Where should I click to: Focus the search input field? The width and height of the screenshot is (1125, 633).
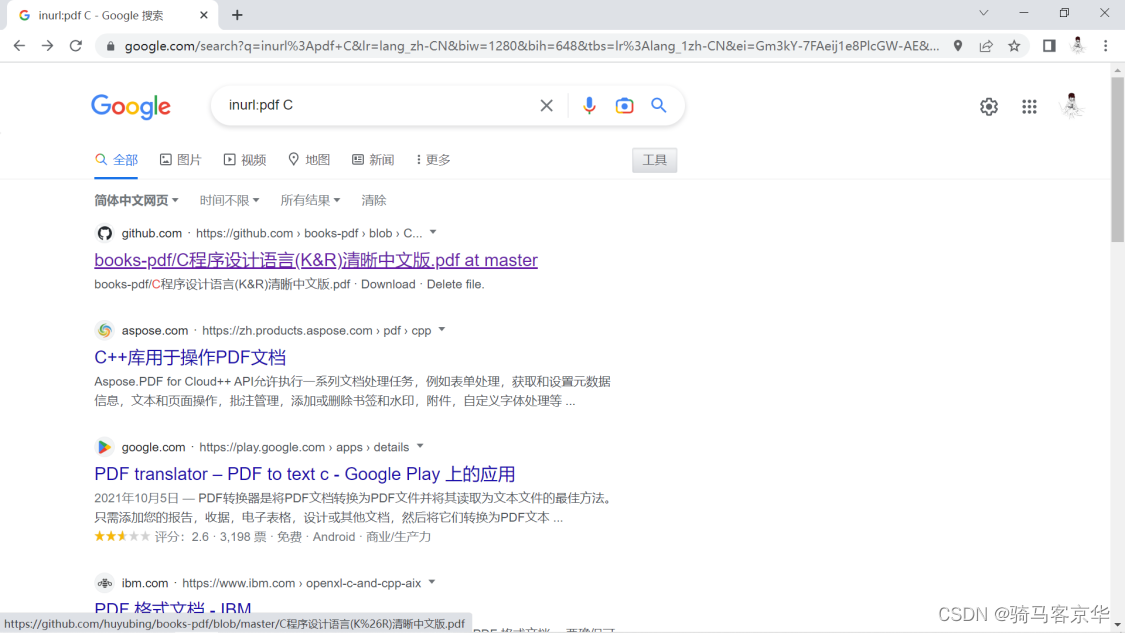pos(377,106)
